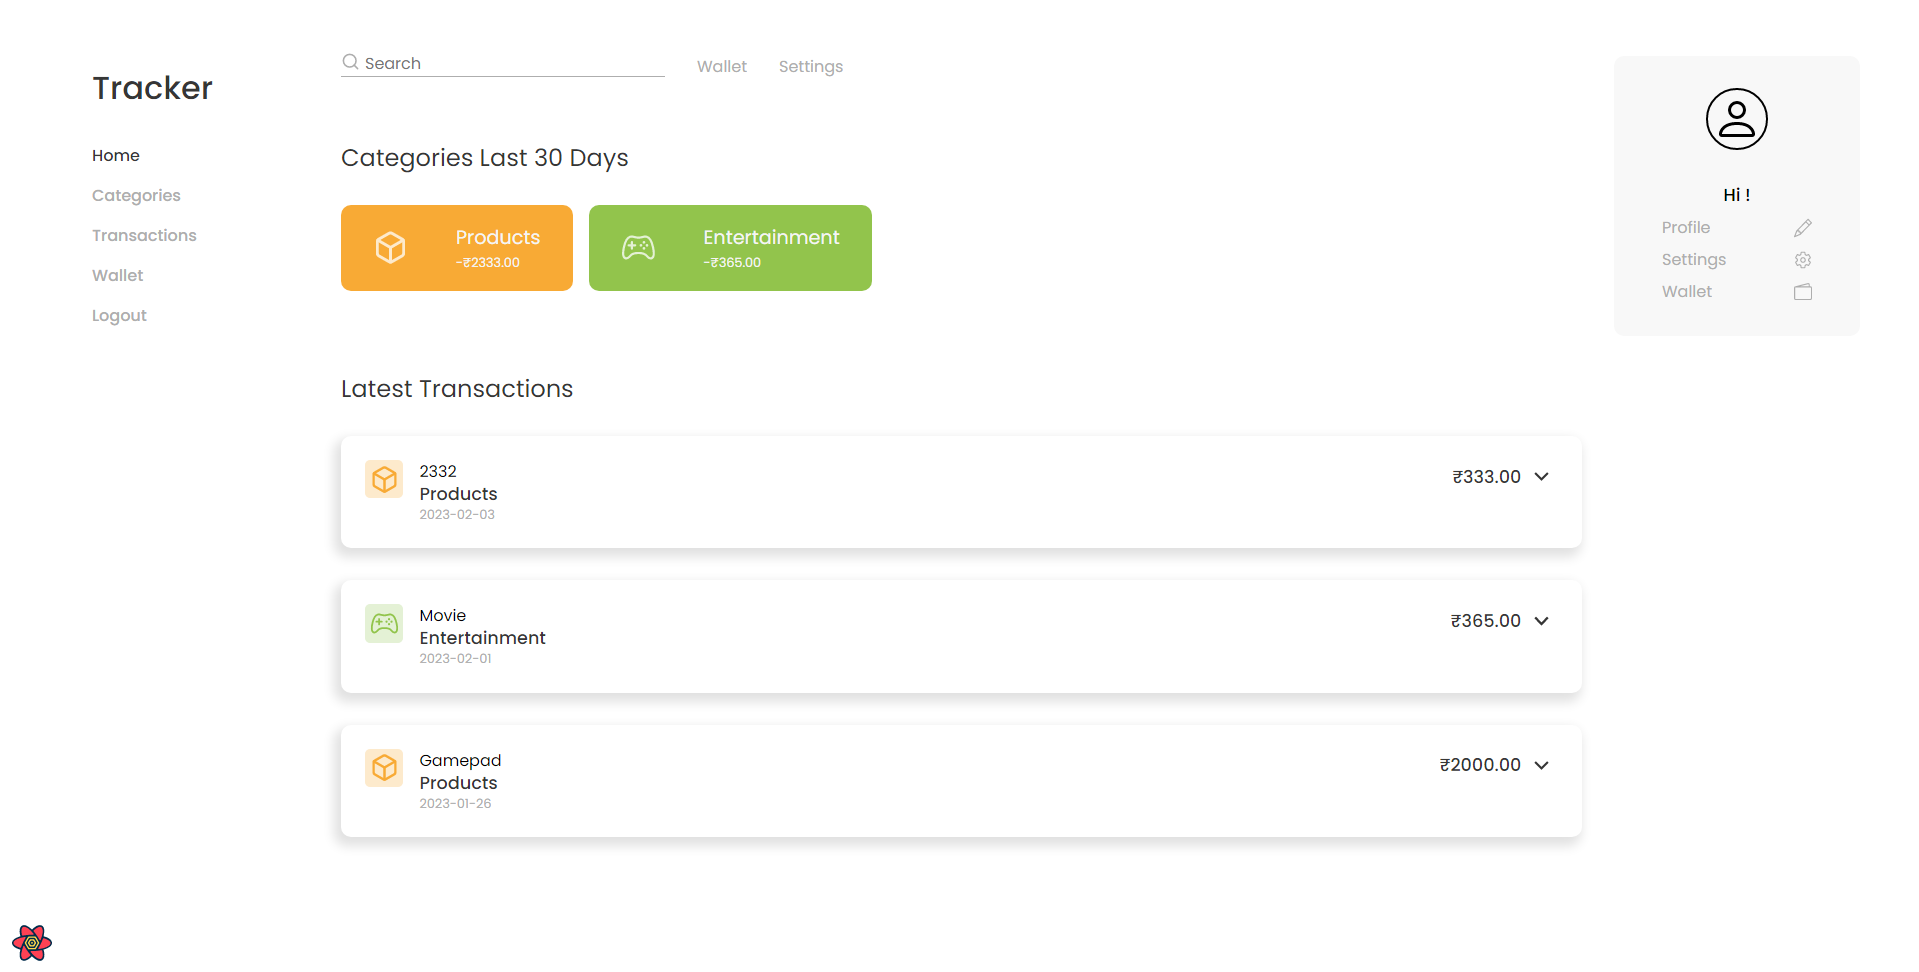Screen dimensions: 1919x972
Task: Click the pencil icon beside Profile
Action: (x=1803, y=228)
